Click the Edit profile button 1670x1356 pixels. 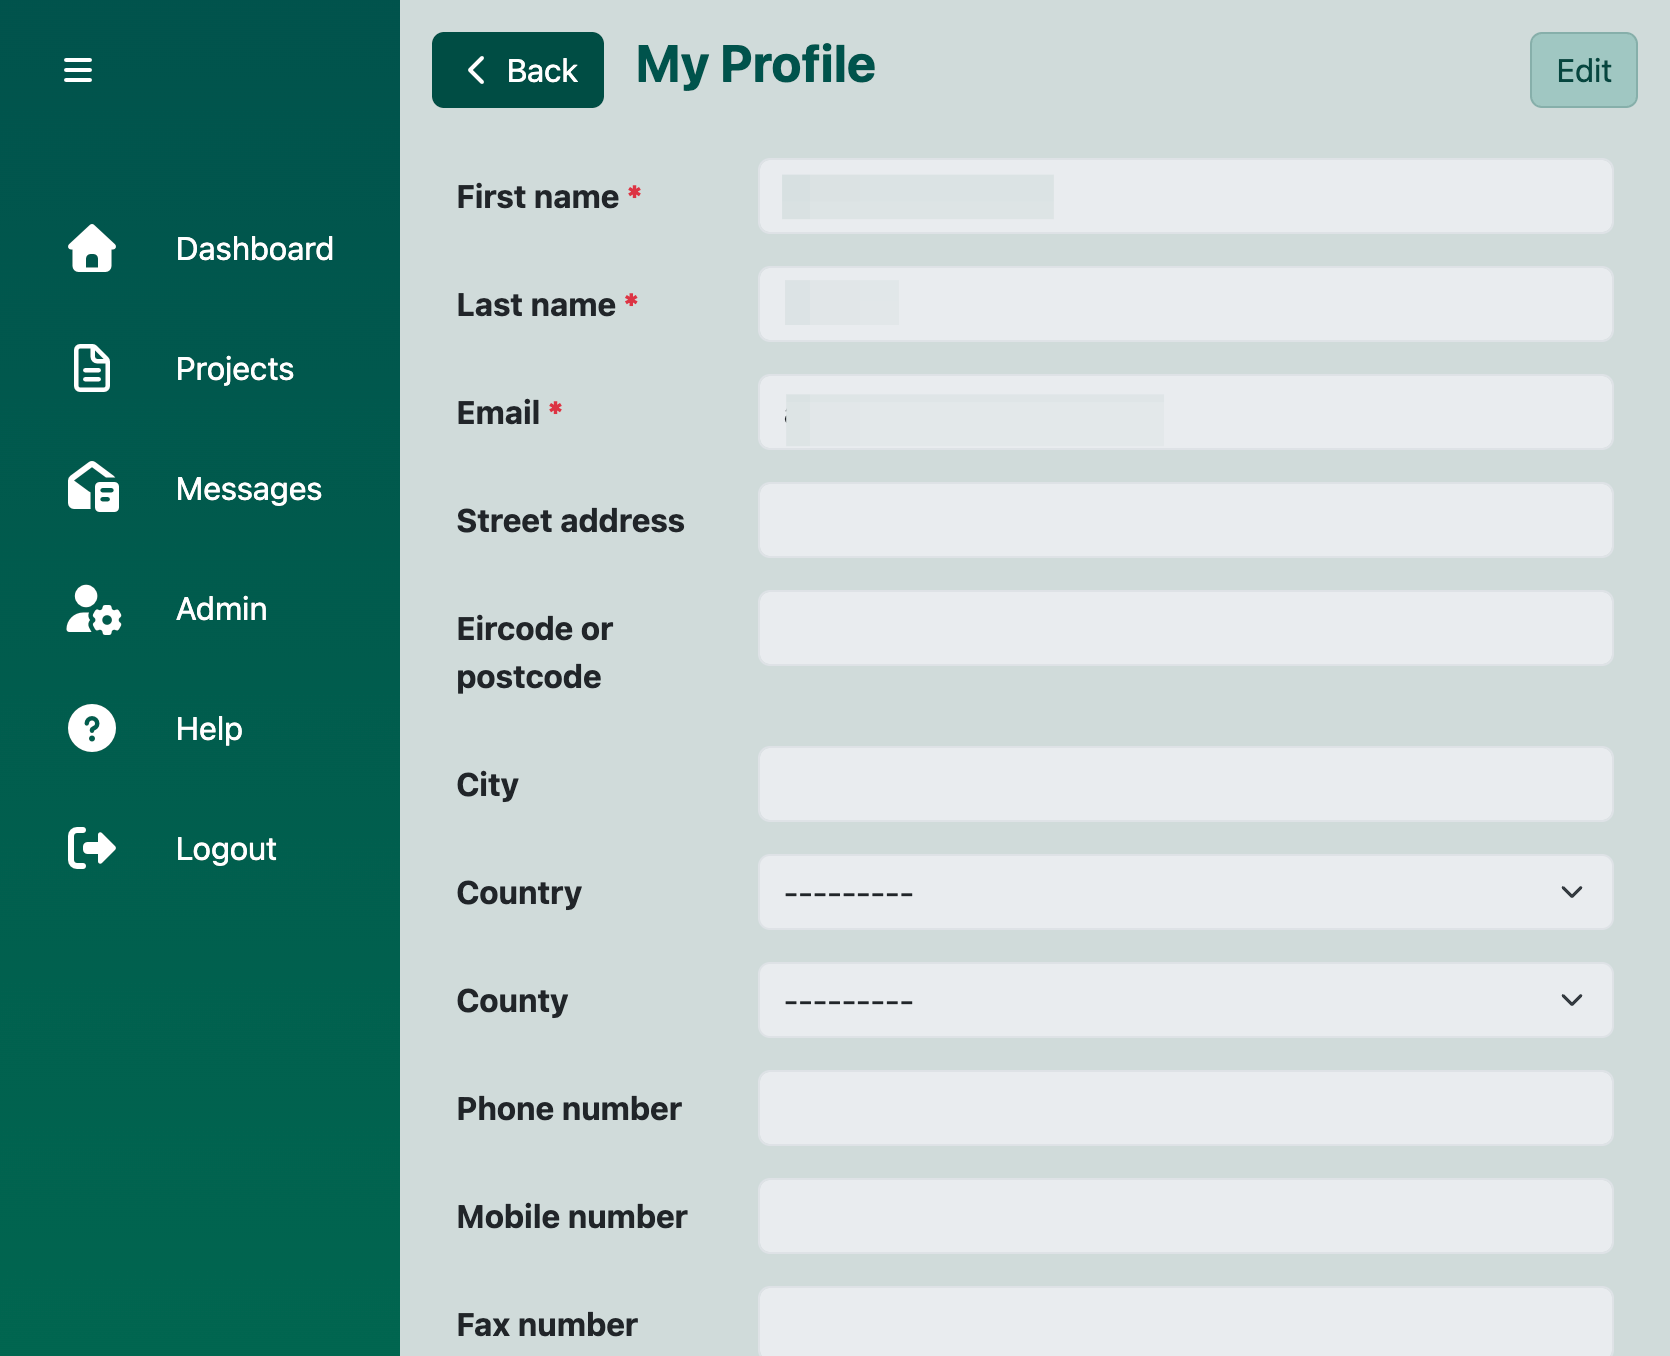point(1584,70)
